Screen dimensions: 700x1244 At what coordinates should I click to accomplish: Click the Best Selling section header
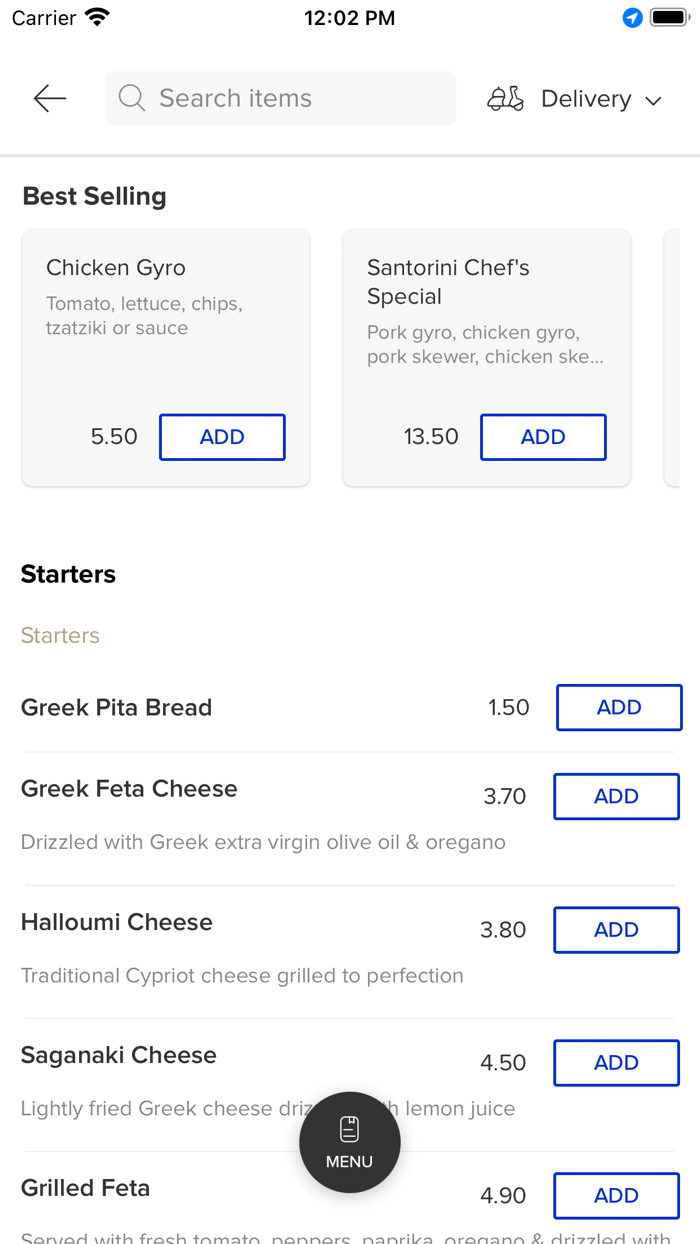(x=94, y=196)
